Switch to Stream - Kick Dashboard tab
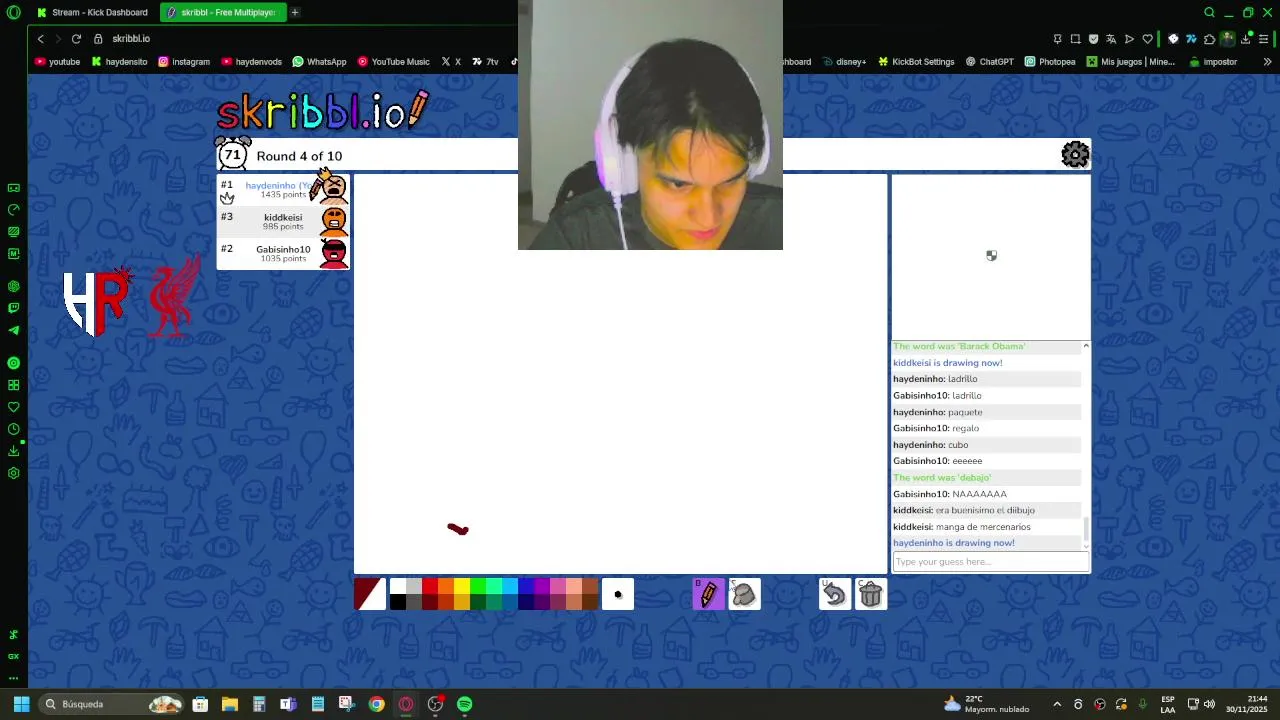This screenshot has width=1280, height=720. 92,12
